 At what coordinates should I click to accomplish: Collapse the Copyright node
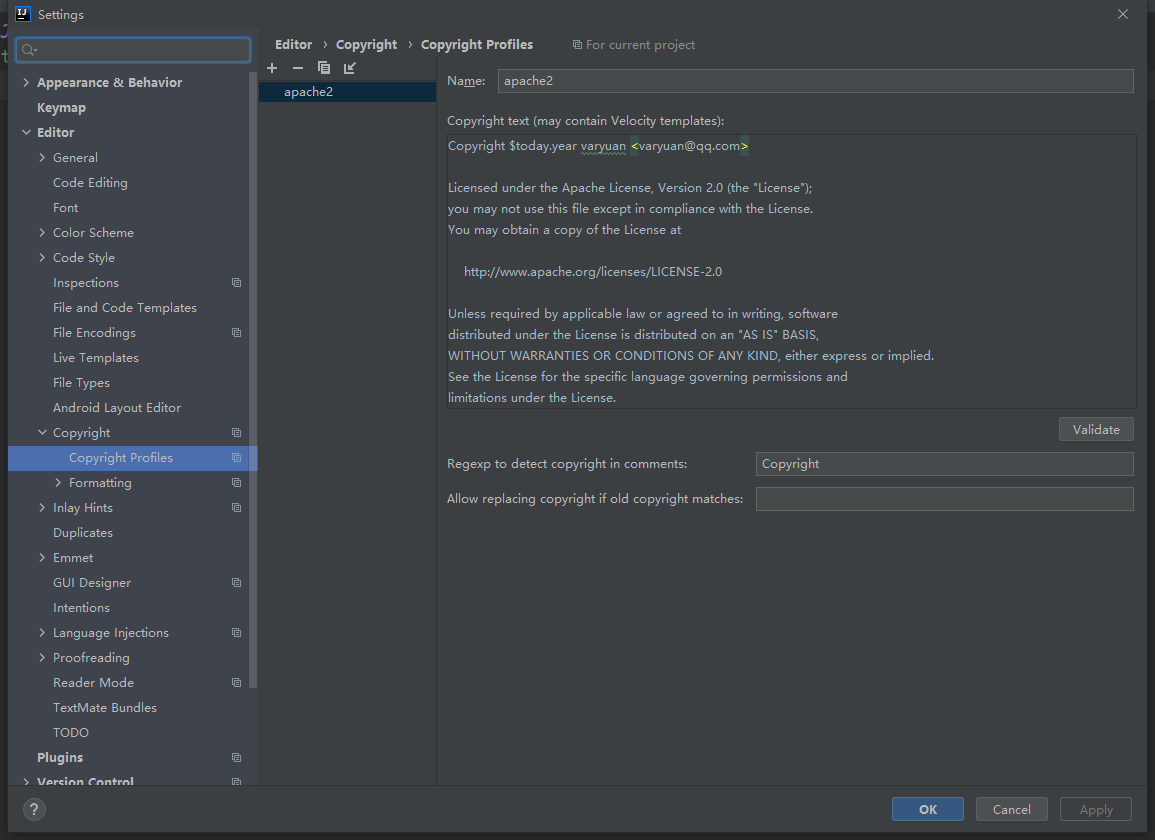pos(42,433)
